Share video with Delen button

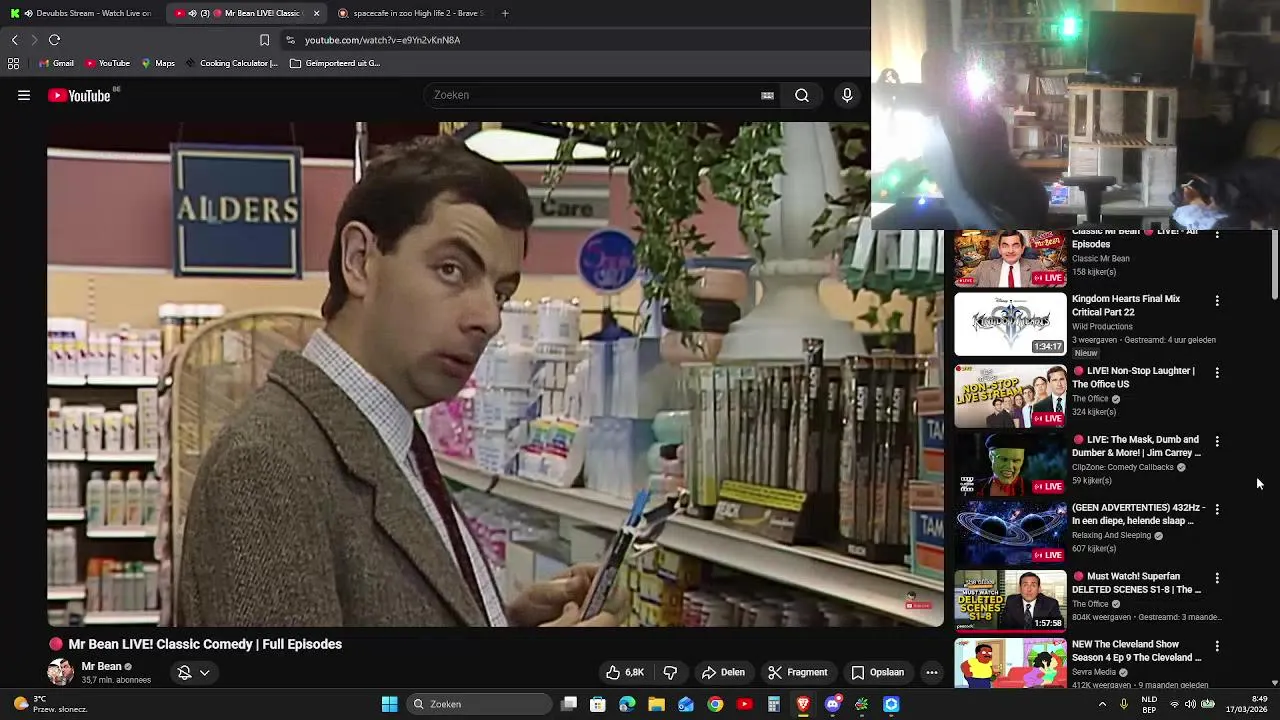pos(723,672)
